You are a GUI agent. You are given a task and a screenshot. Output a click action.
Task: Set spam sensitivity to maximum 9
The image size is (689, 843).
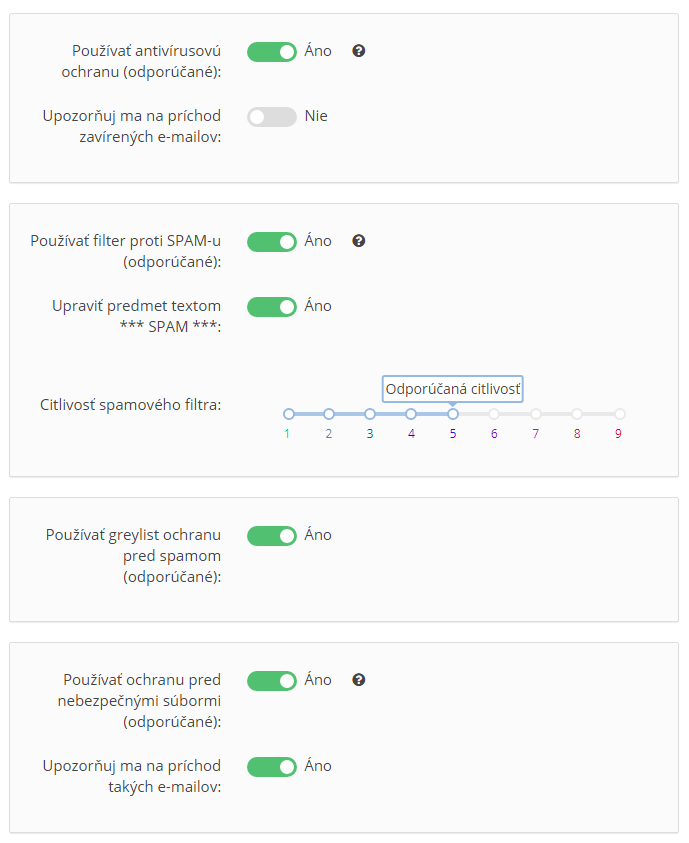click(x=620, y=414)
